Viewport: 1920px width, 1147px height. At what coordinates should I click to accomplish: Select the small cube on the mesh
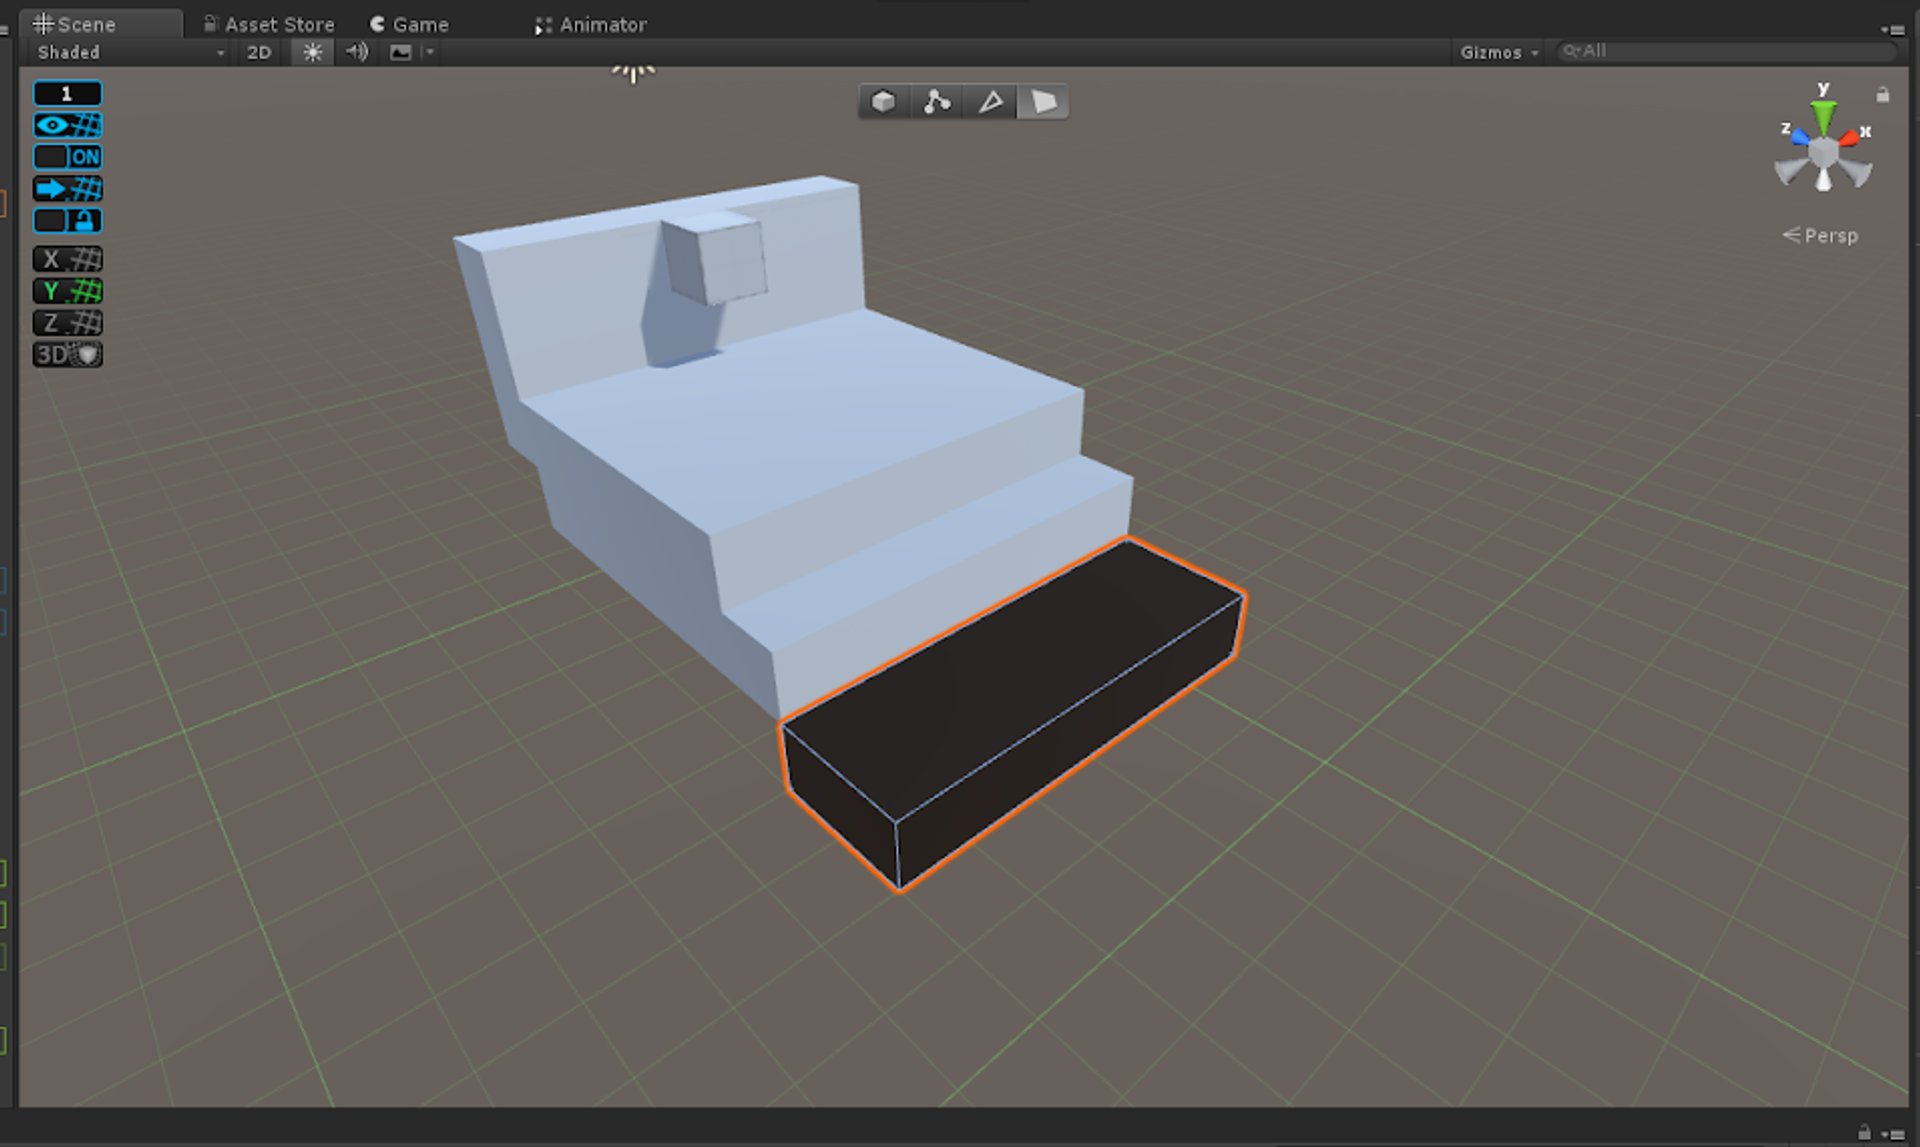714,258
